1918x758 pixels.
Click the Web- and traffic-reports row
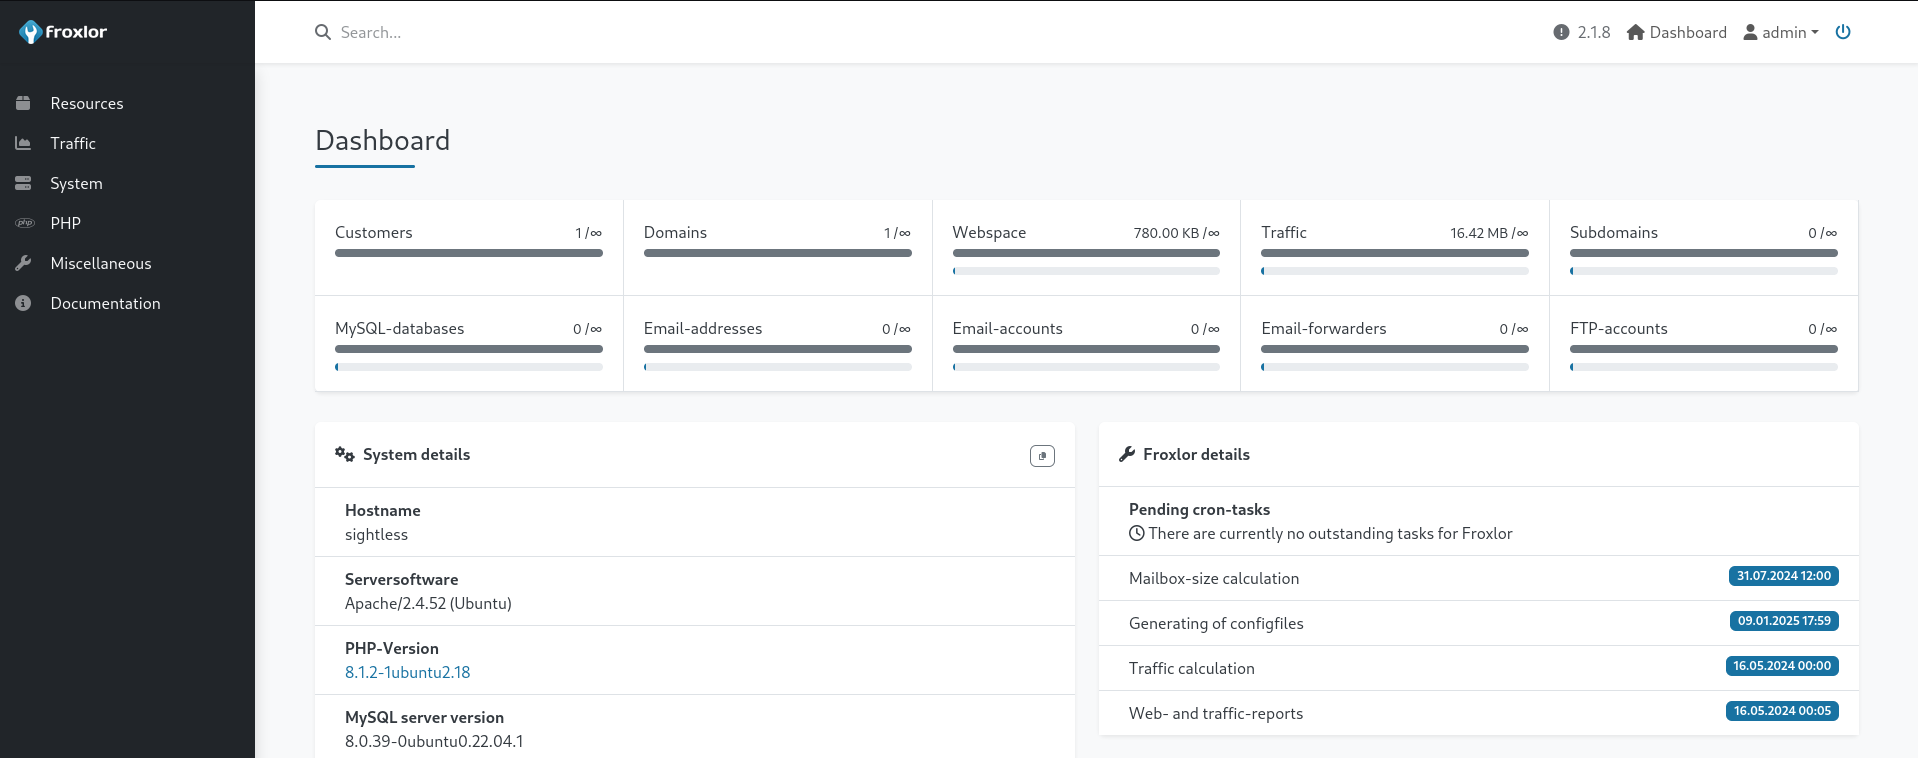point(1478,713)
